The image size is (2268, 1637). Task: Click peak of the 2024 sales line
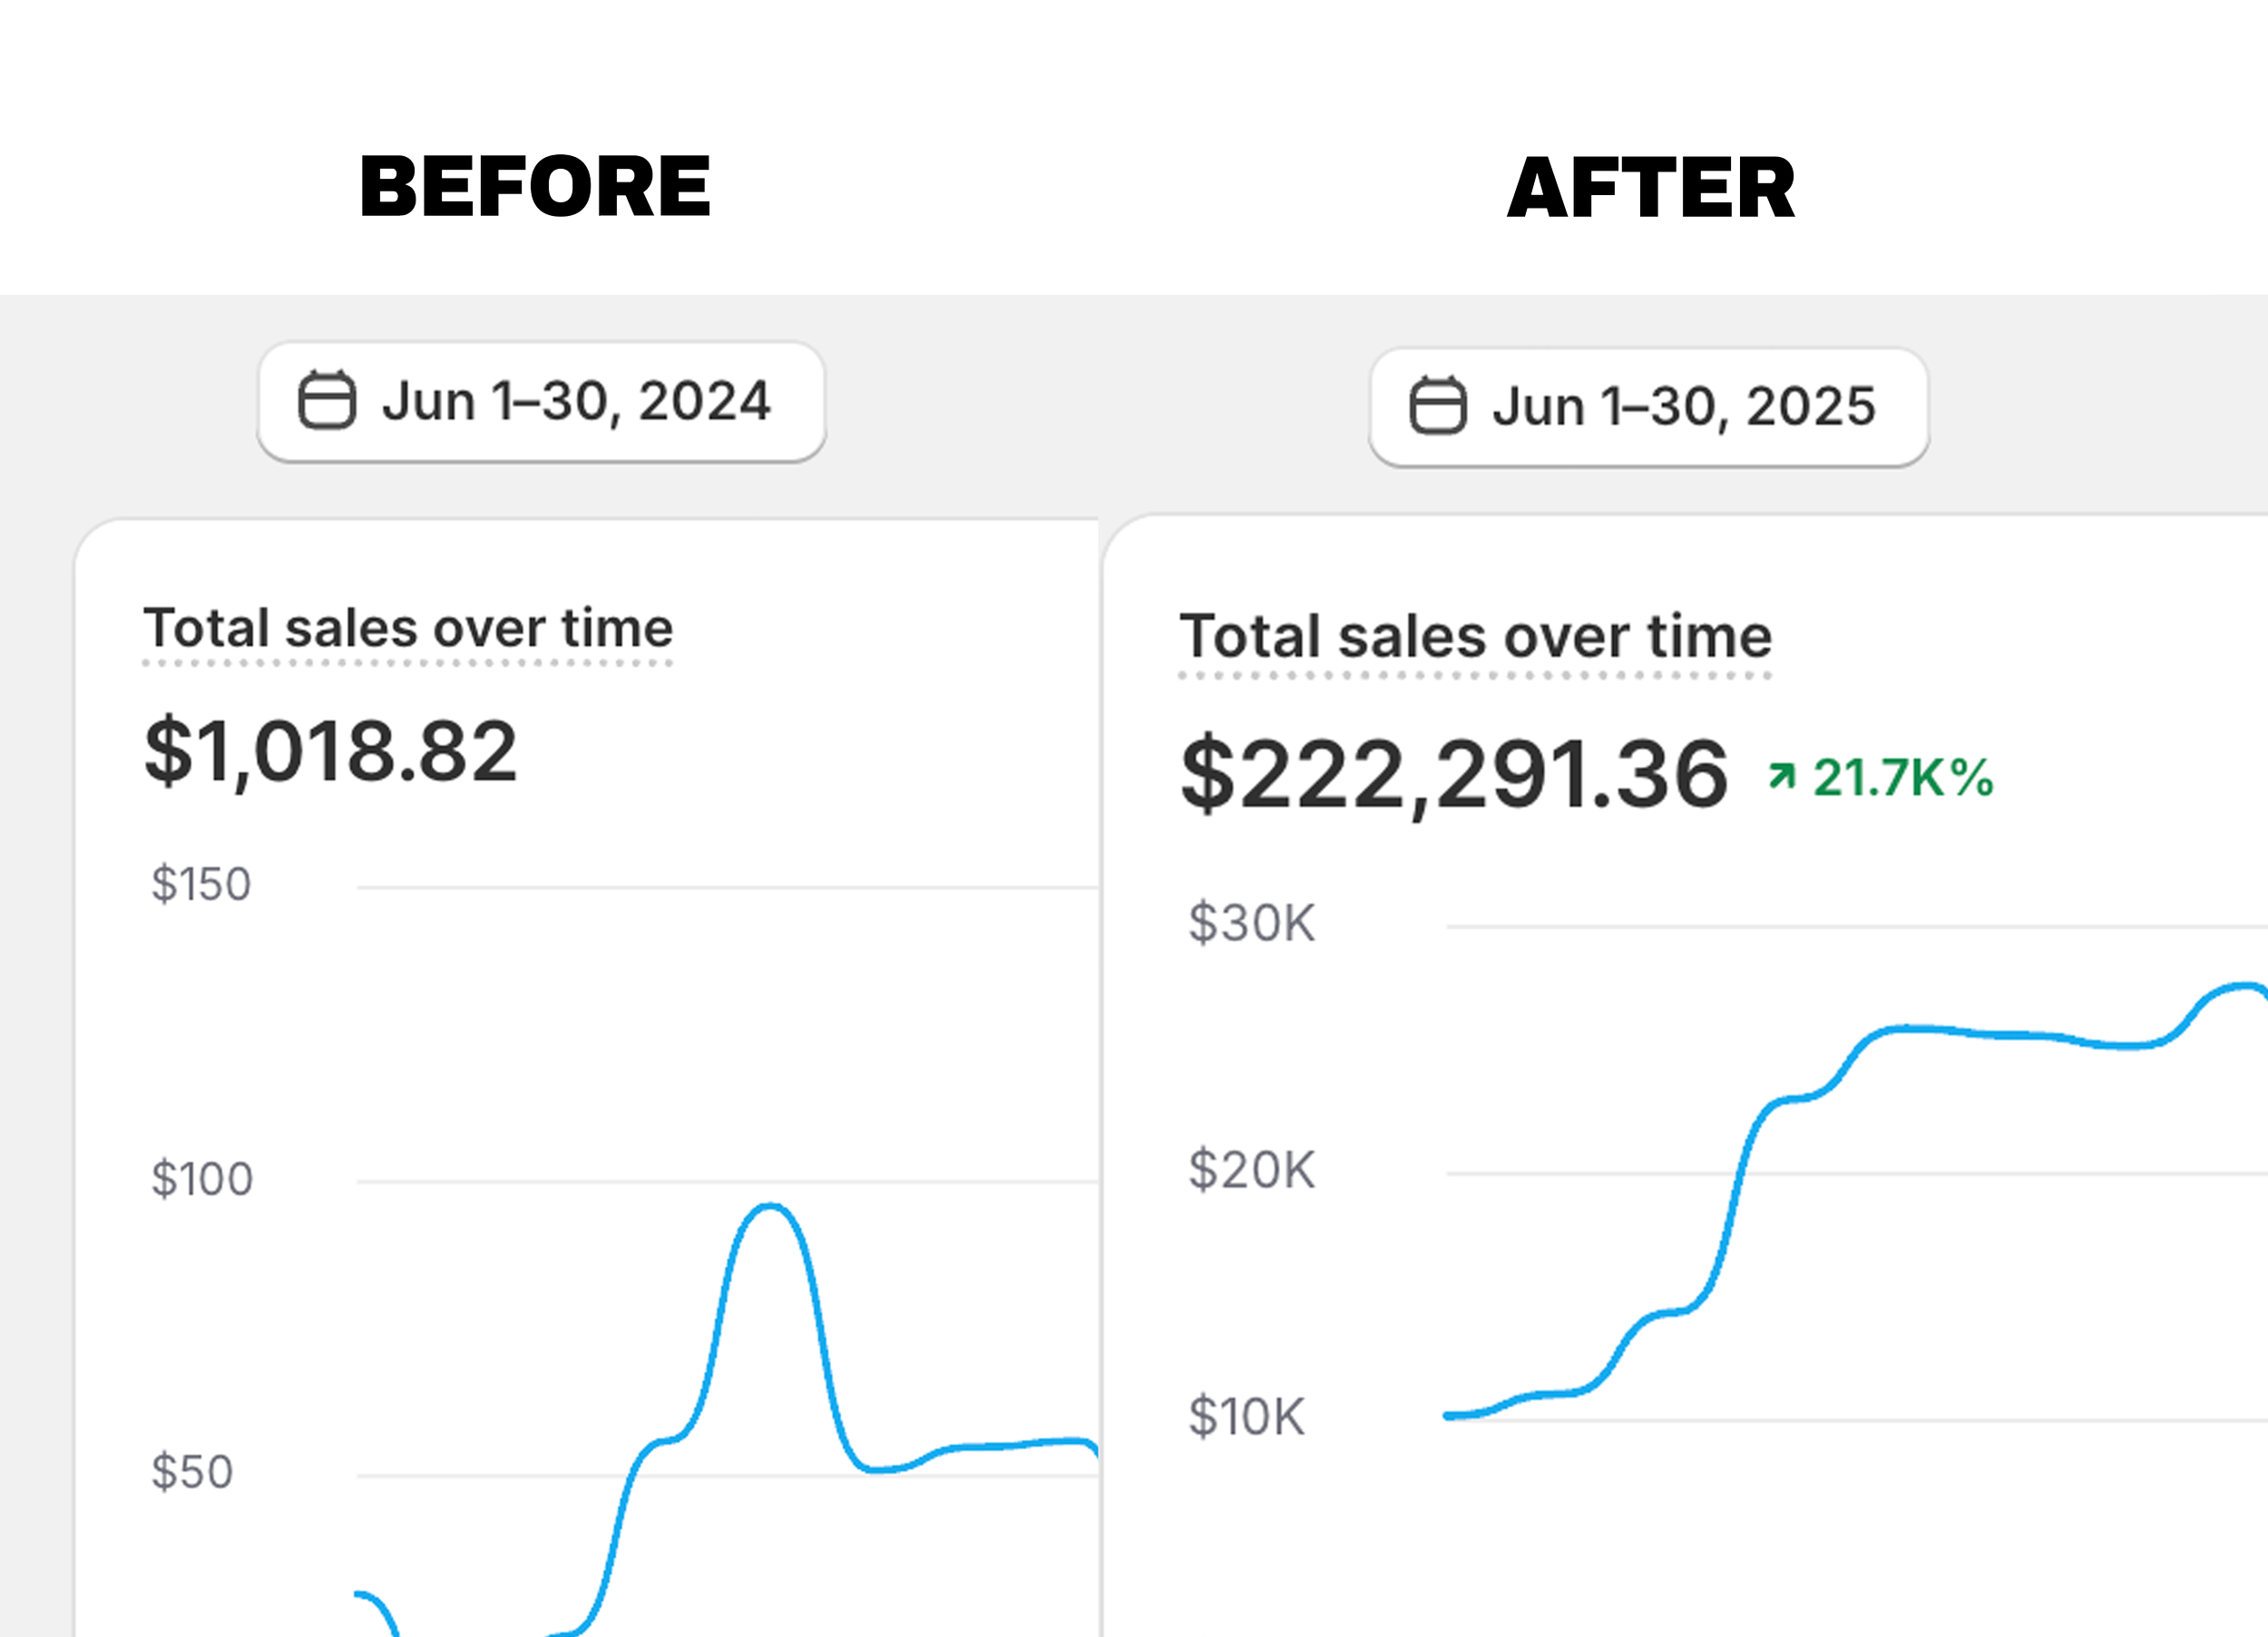coord(770,1206)
